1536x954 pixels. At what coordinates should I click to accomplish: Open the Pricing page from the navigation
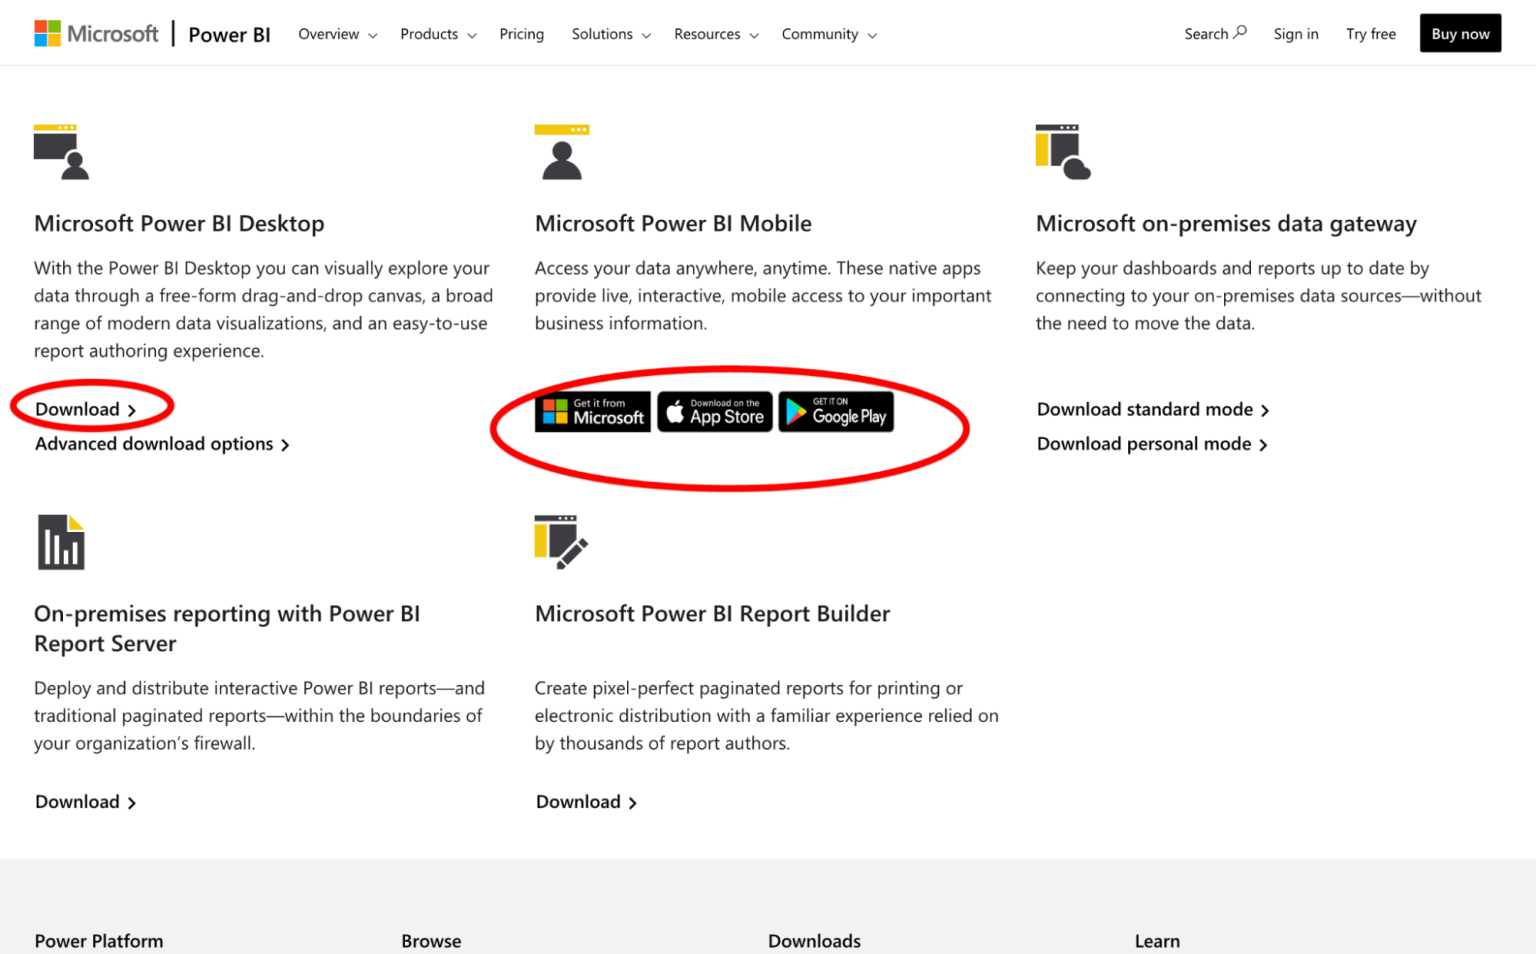[521, 33]
